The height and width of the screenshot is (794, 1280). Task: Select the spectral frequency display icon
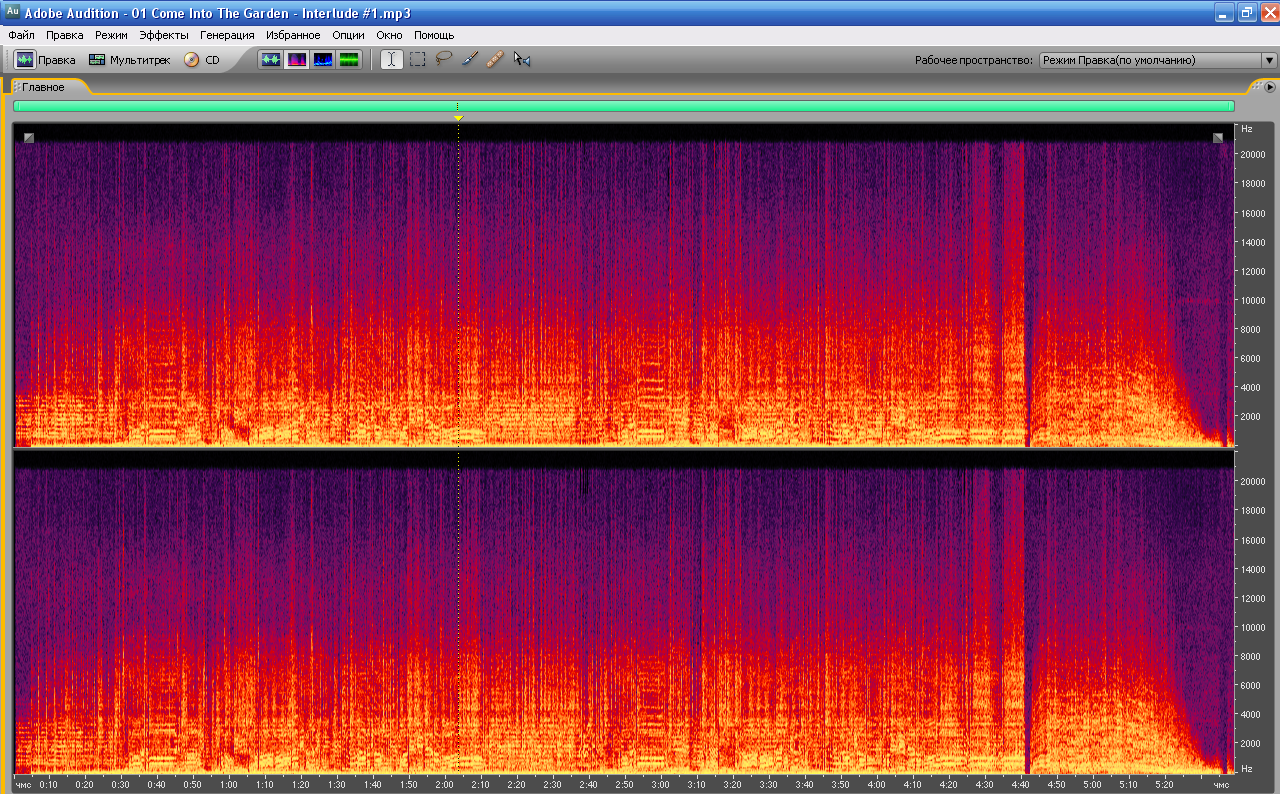pos(297,60)
